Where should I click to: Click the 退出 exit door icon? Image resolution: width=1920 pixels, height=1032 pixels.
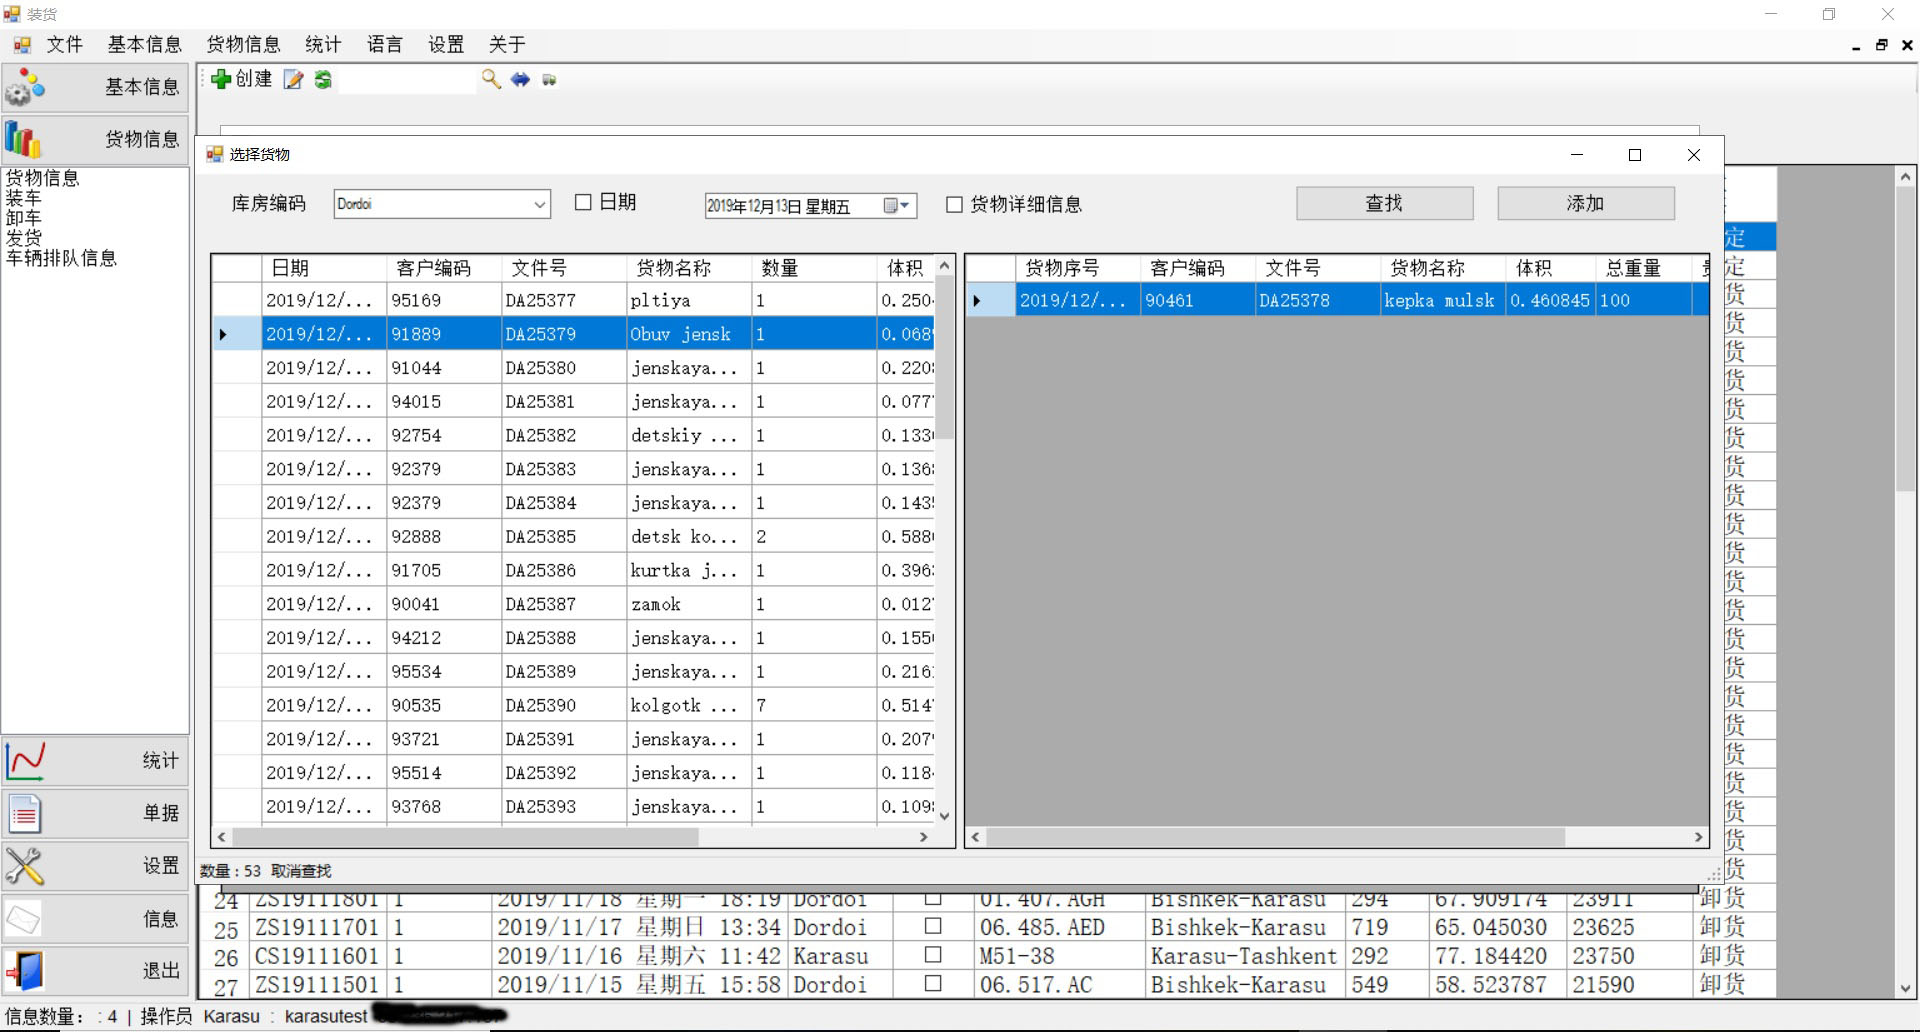click(x=26, y=971)
